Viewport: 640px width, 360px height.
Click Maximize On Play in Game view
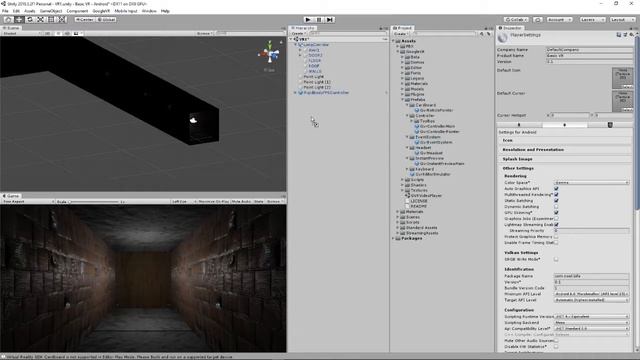point(213,202)
